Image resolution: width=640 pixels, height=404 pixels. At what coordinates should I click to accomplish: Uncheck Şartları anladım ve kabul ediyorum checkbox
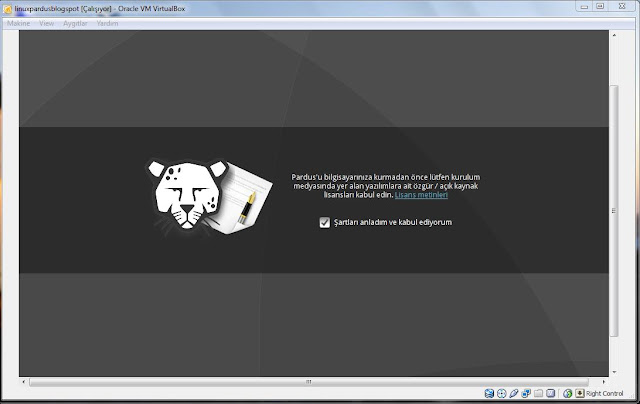click(324, 222)
